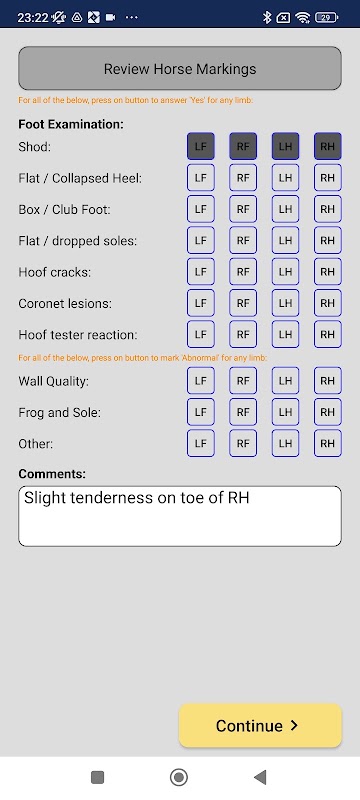This screenshot has width=360, height=800.
Task: Tap the Wi-Fi icon in status bar
Action: (x=303, y=18)
